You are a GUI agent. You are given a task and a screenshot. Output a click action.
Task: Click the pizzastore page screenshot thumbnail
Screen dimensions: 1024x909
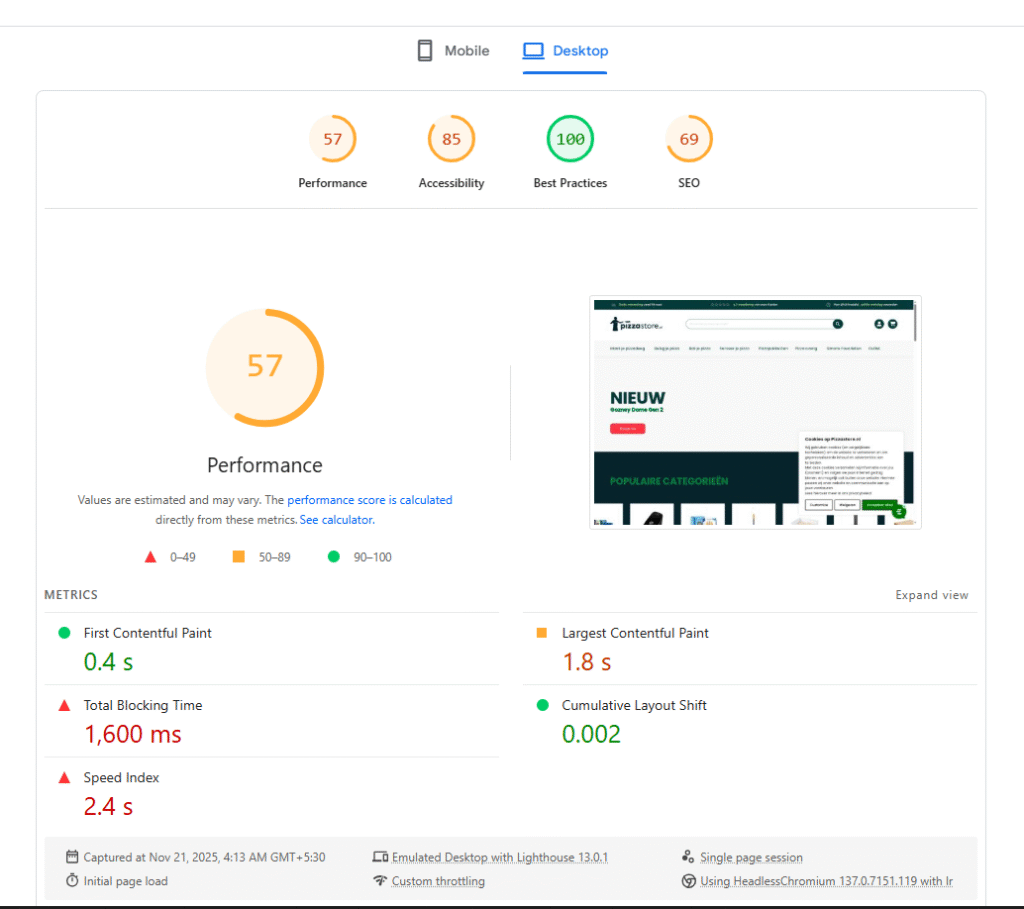point(755,412)
